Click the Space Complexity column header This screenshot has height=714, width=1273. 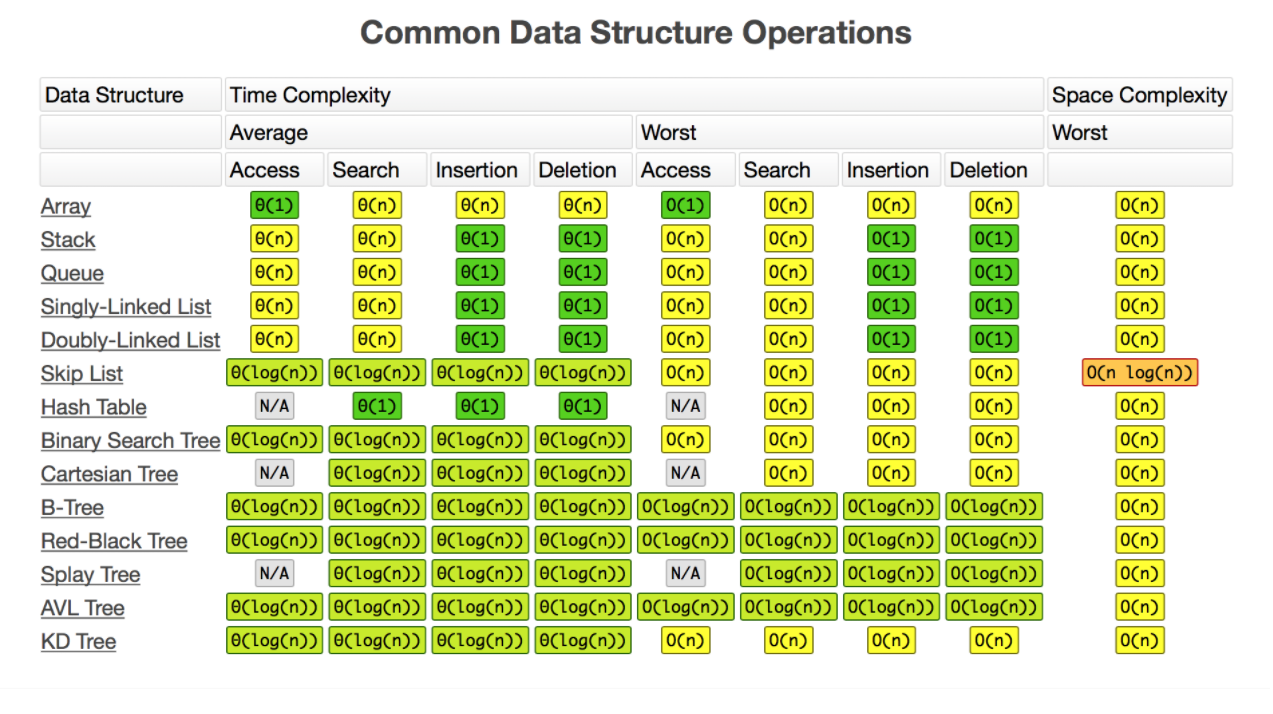click(1139, 96)
